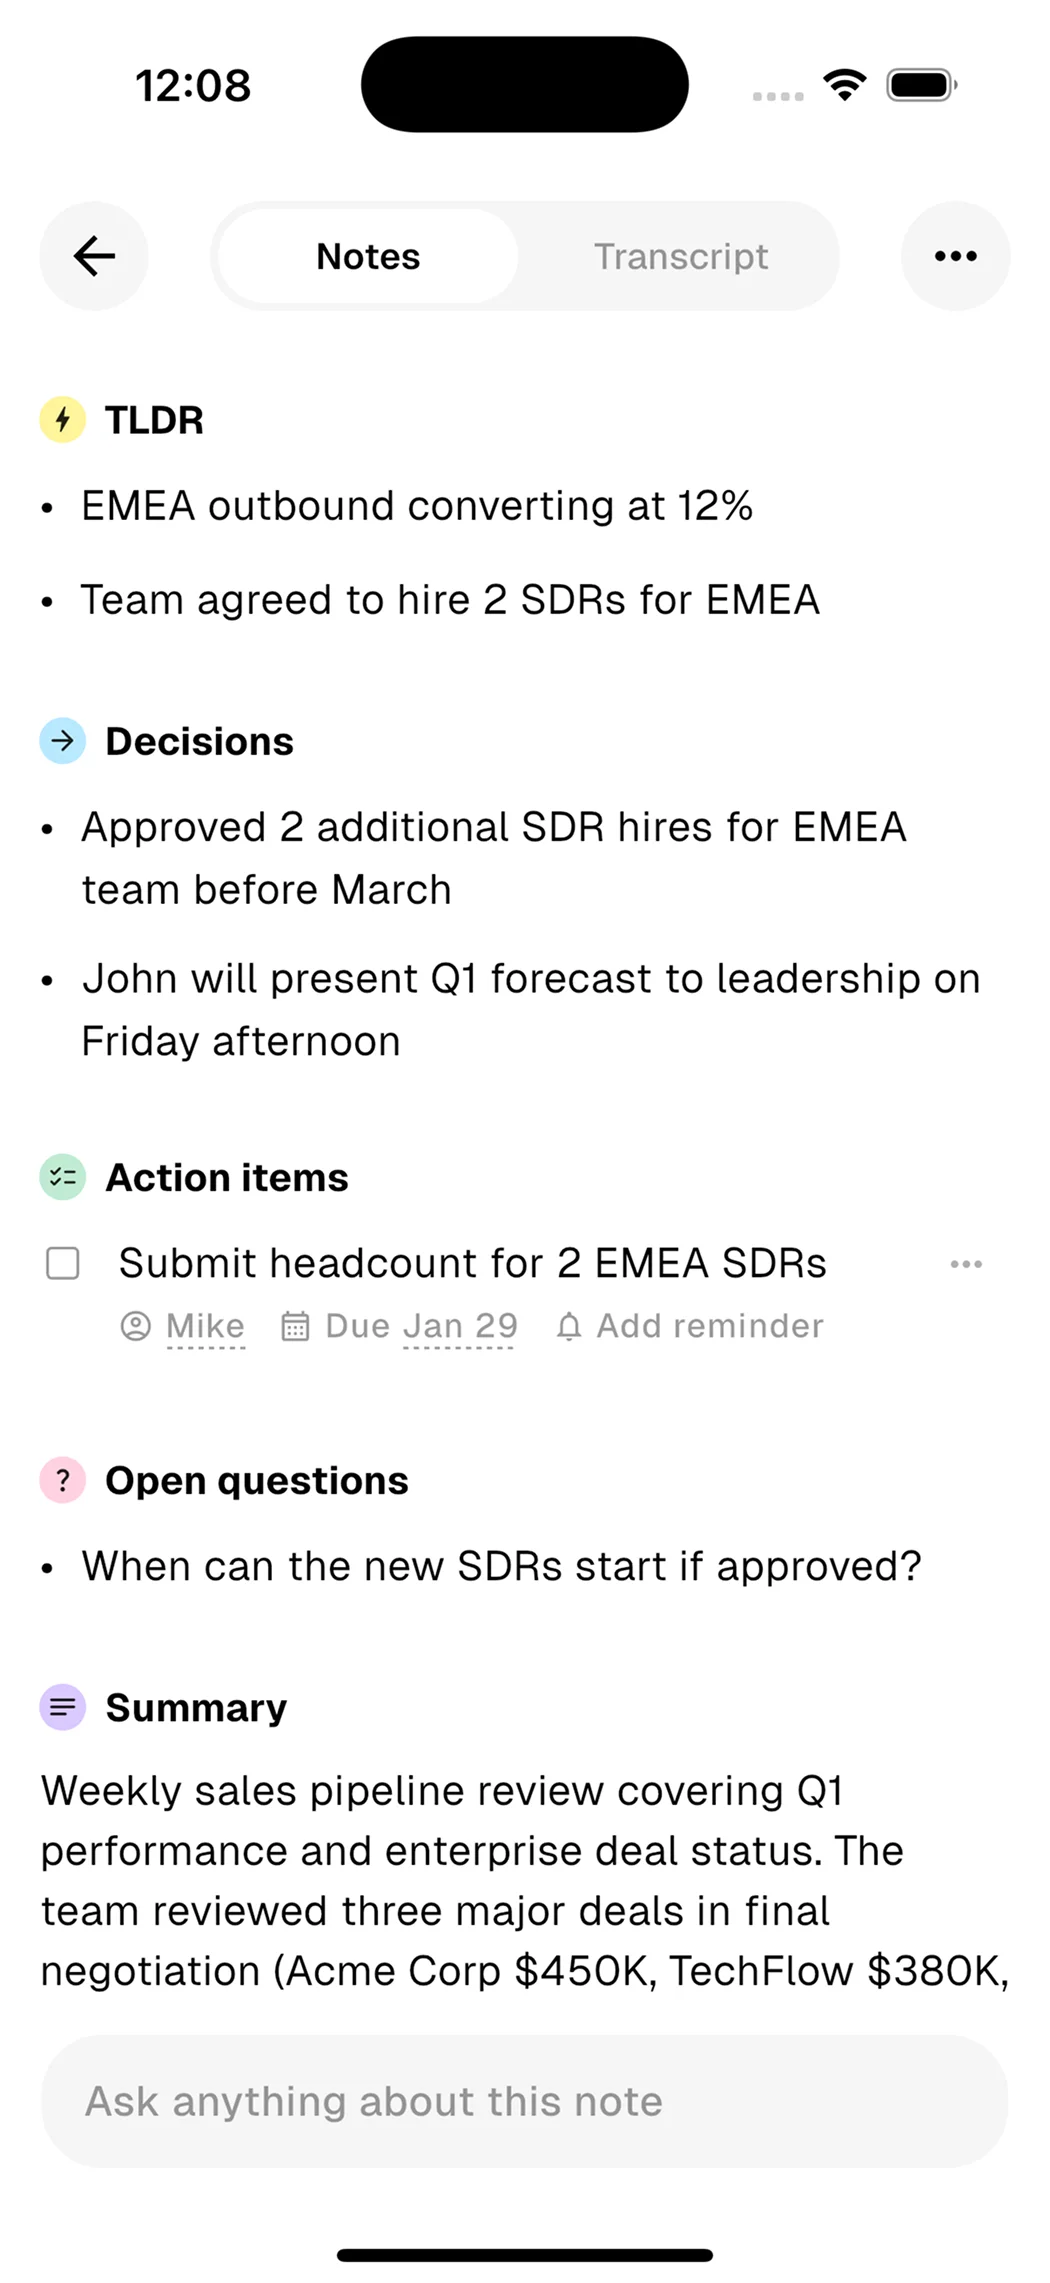Tap the green checklist Action items icon
The image size is (1050, 2283).
[x=62, y=1177]
